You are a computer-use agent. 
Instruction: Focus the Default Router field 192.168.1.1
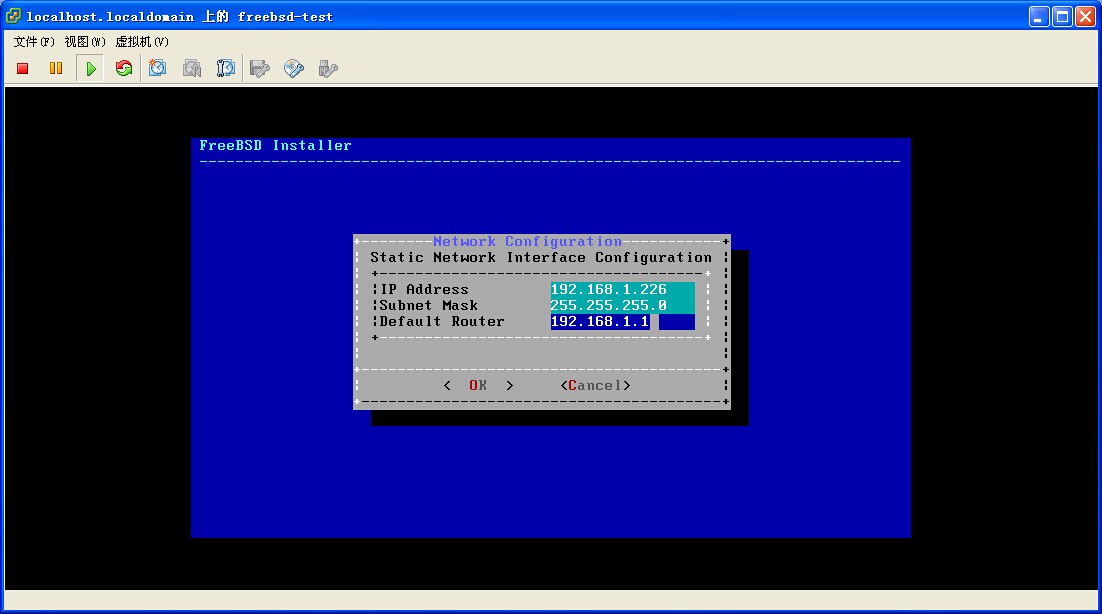(621, 322)
